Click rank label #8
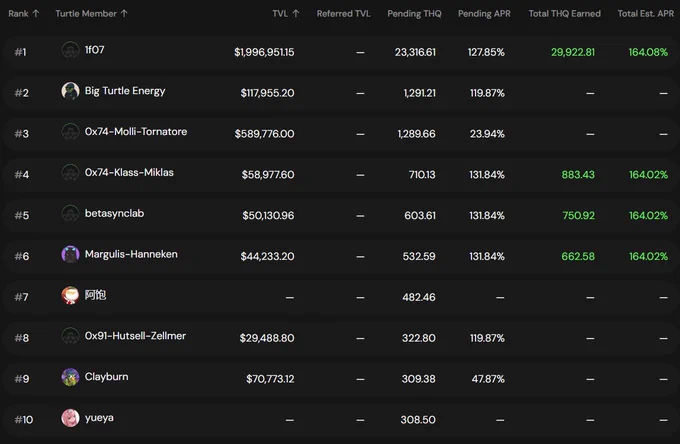 pos(22,338)
